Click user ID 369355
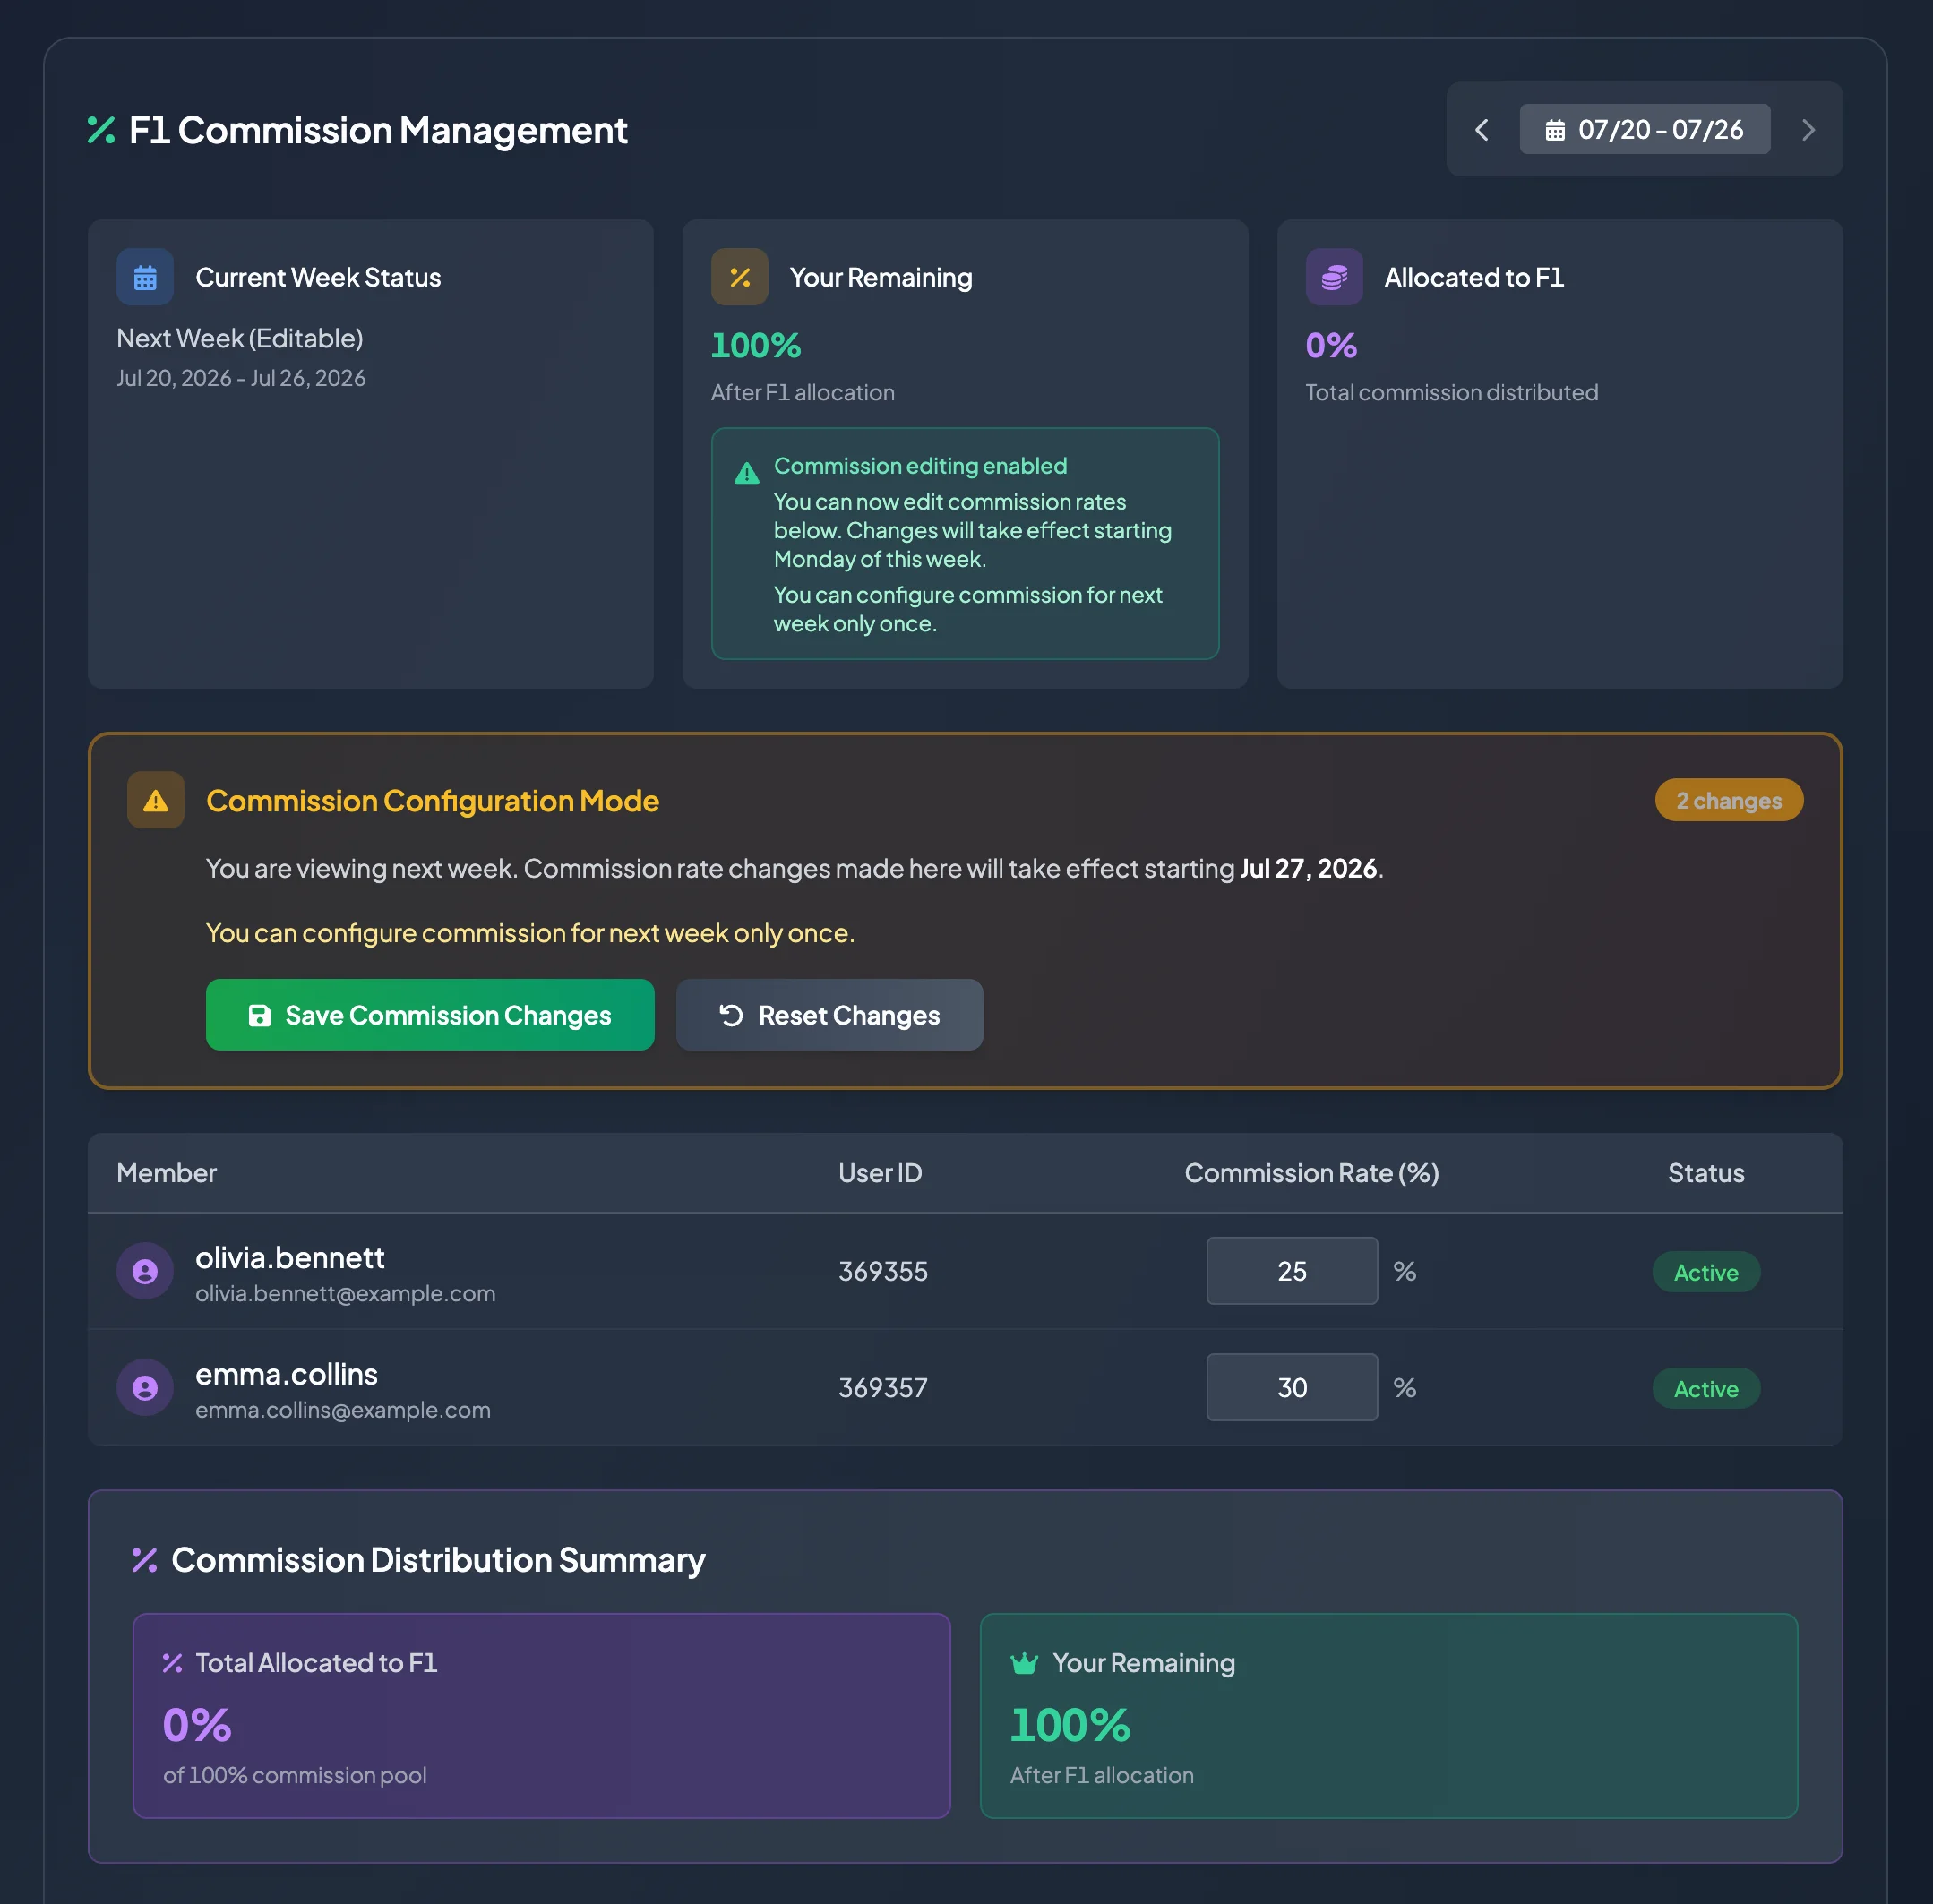 click(883, 1271)
